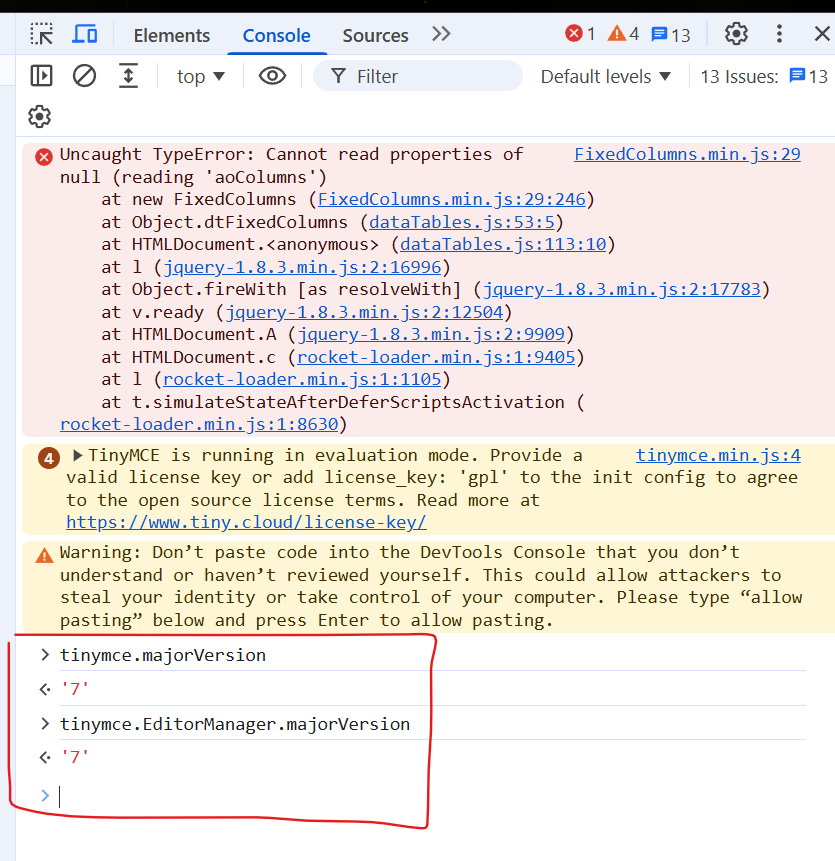This screenshot has width=835, height=861.
Task: Clear the console
Action: (85, 76)
